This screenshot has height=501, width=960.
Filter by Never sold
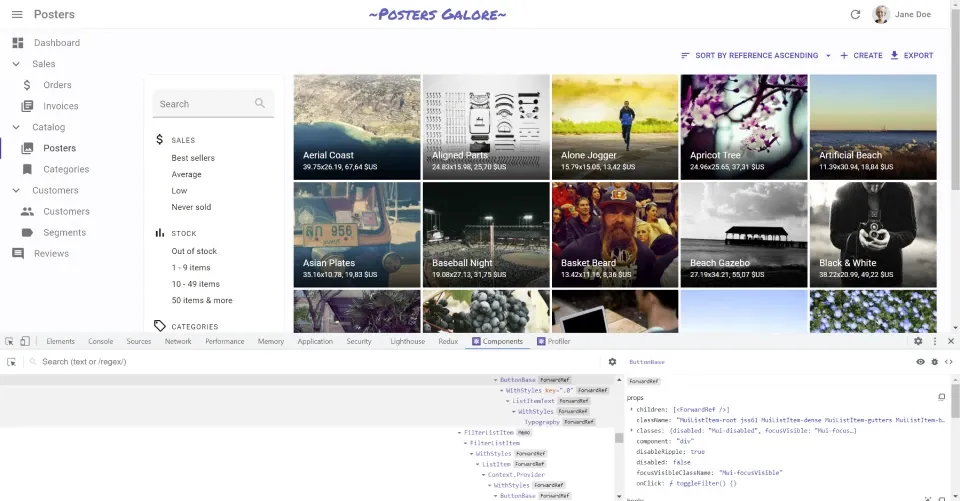191,207
